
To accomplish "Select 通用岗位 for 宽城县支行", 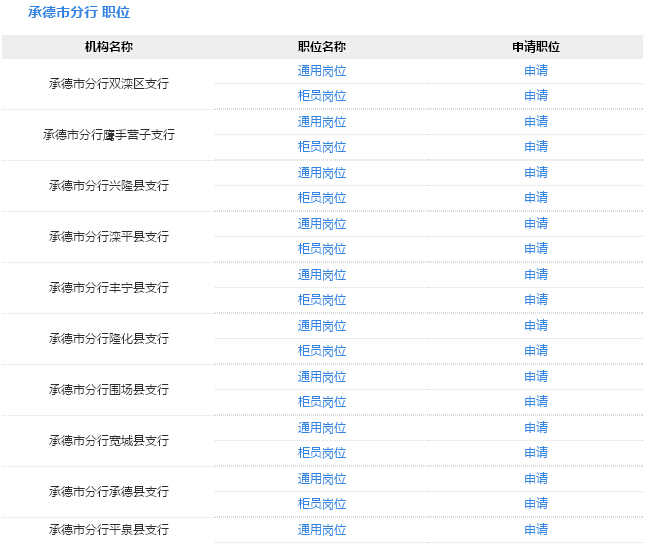I will pyautogui.click(x=322, y=428).
